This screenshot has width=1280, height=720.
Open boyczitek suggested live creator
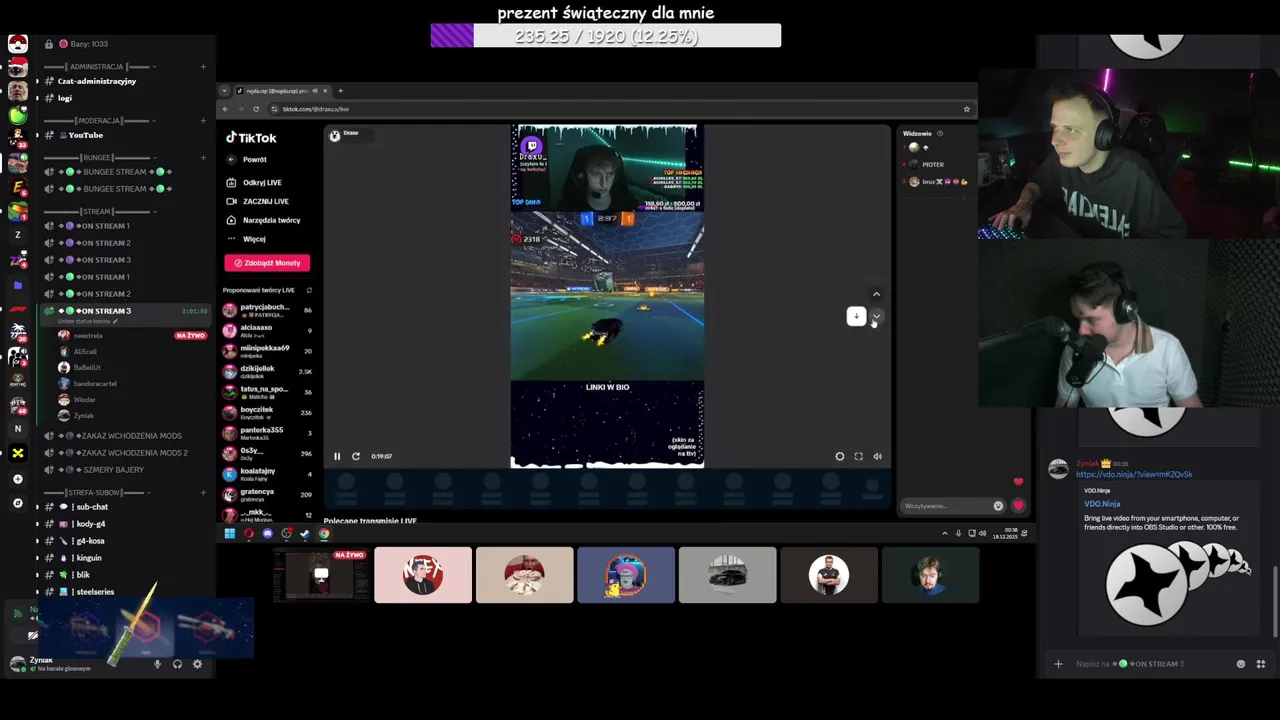click(267, 412)
